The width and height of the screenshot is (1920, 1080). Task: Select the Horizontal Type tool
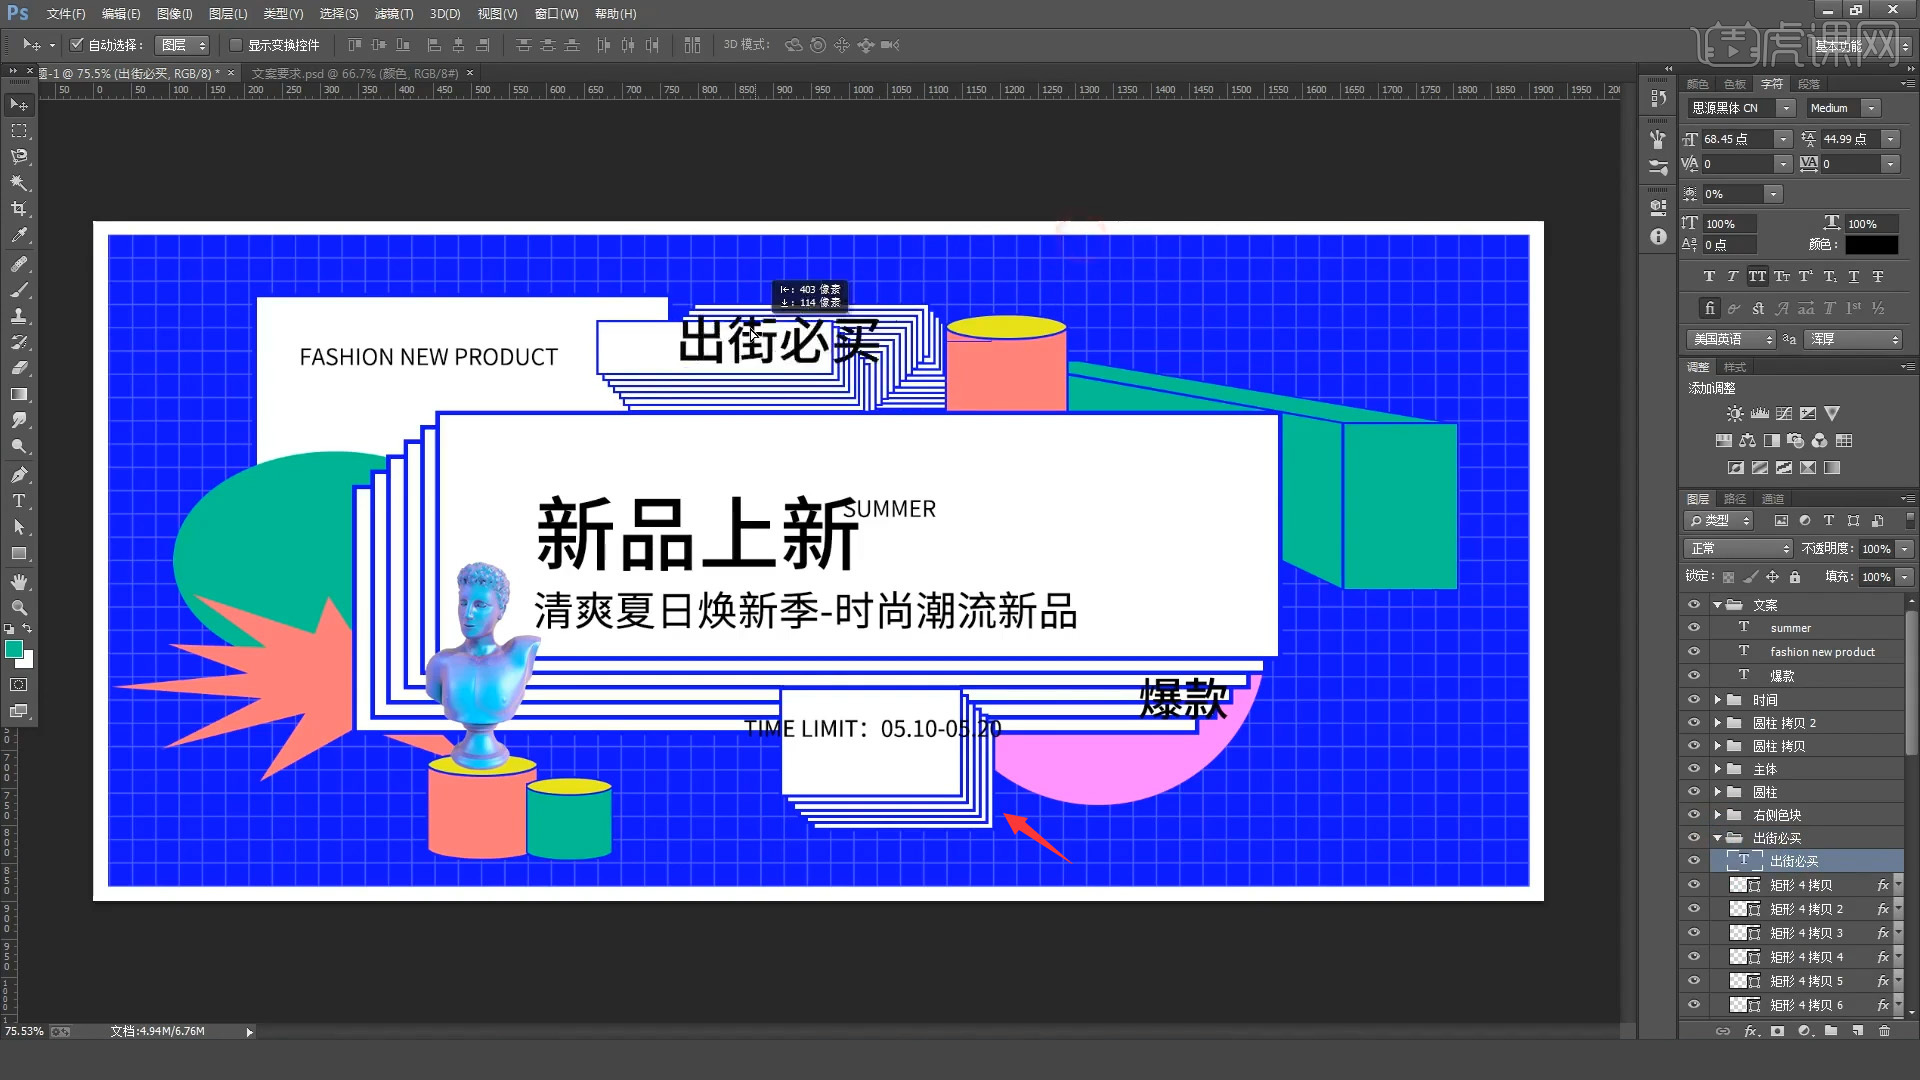point(18,501)
